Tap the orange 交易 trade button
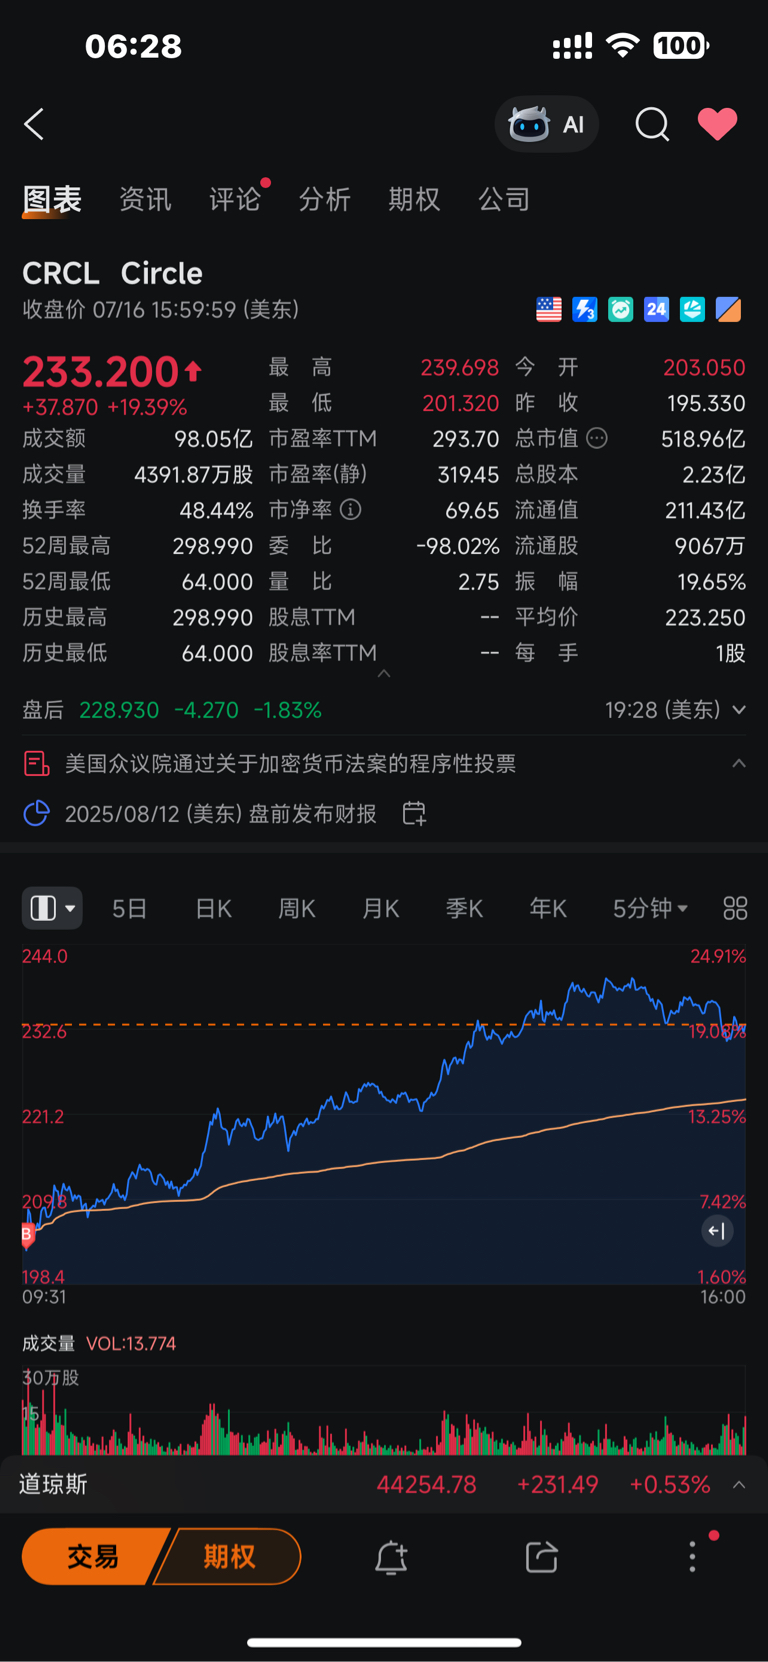768x1662 pixels. click(x=93, y=1557)
